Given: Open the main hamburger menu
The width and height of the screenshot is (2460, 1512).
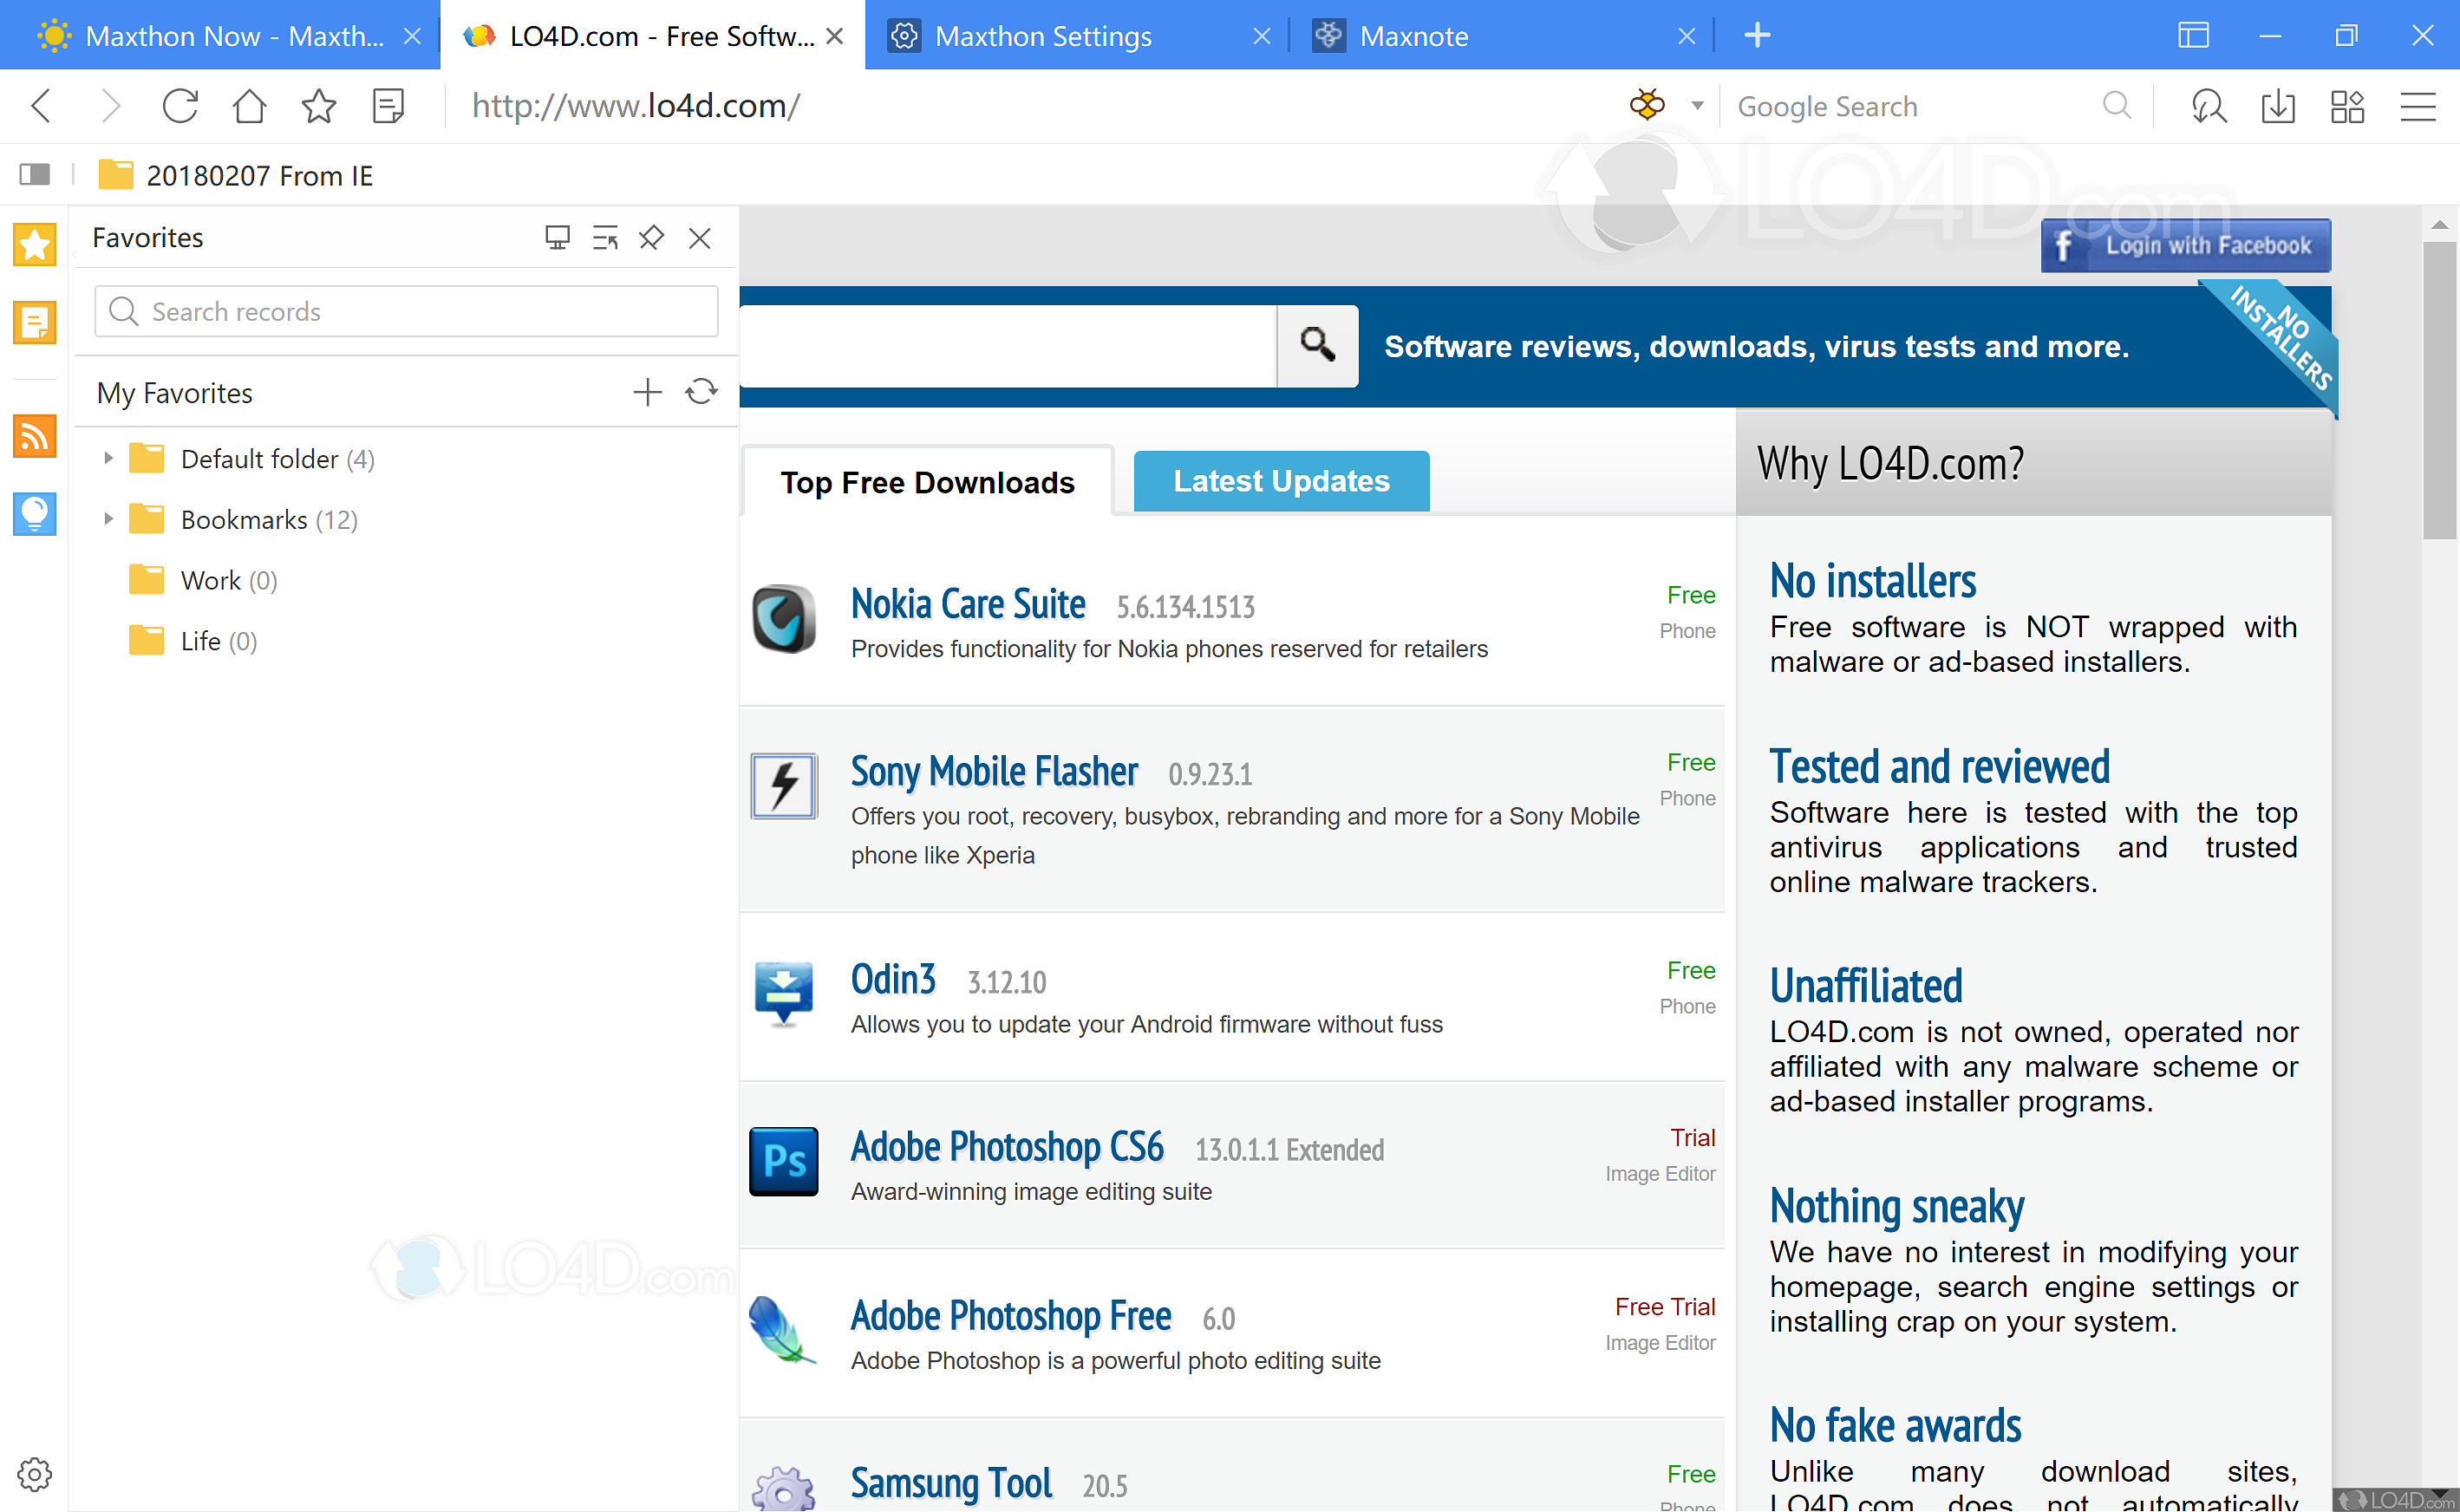Looking at the screenshot, I should click(2418, 106).
